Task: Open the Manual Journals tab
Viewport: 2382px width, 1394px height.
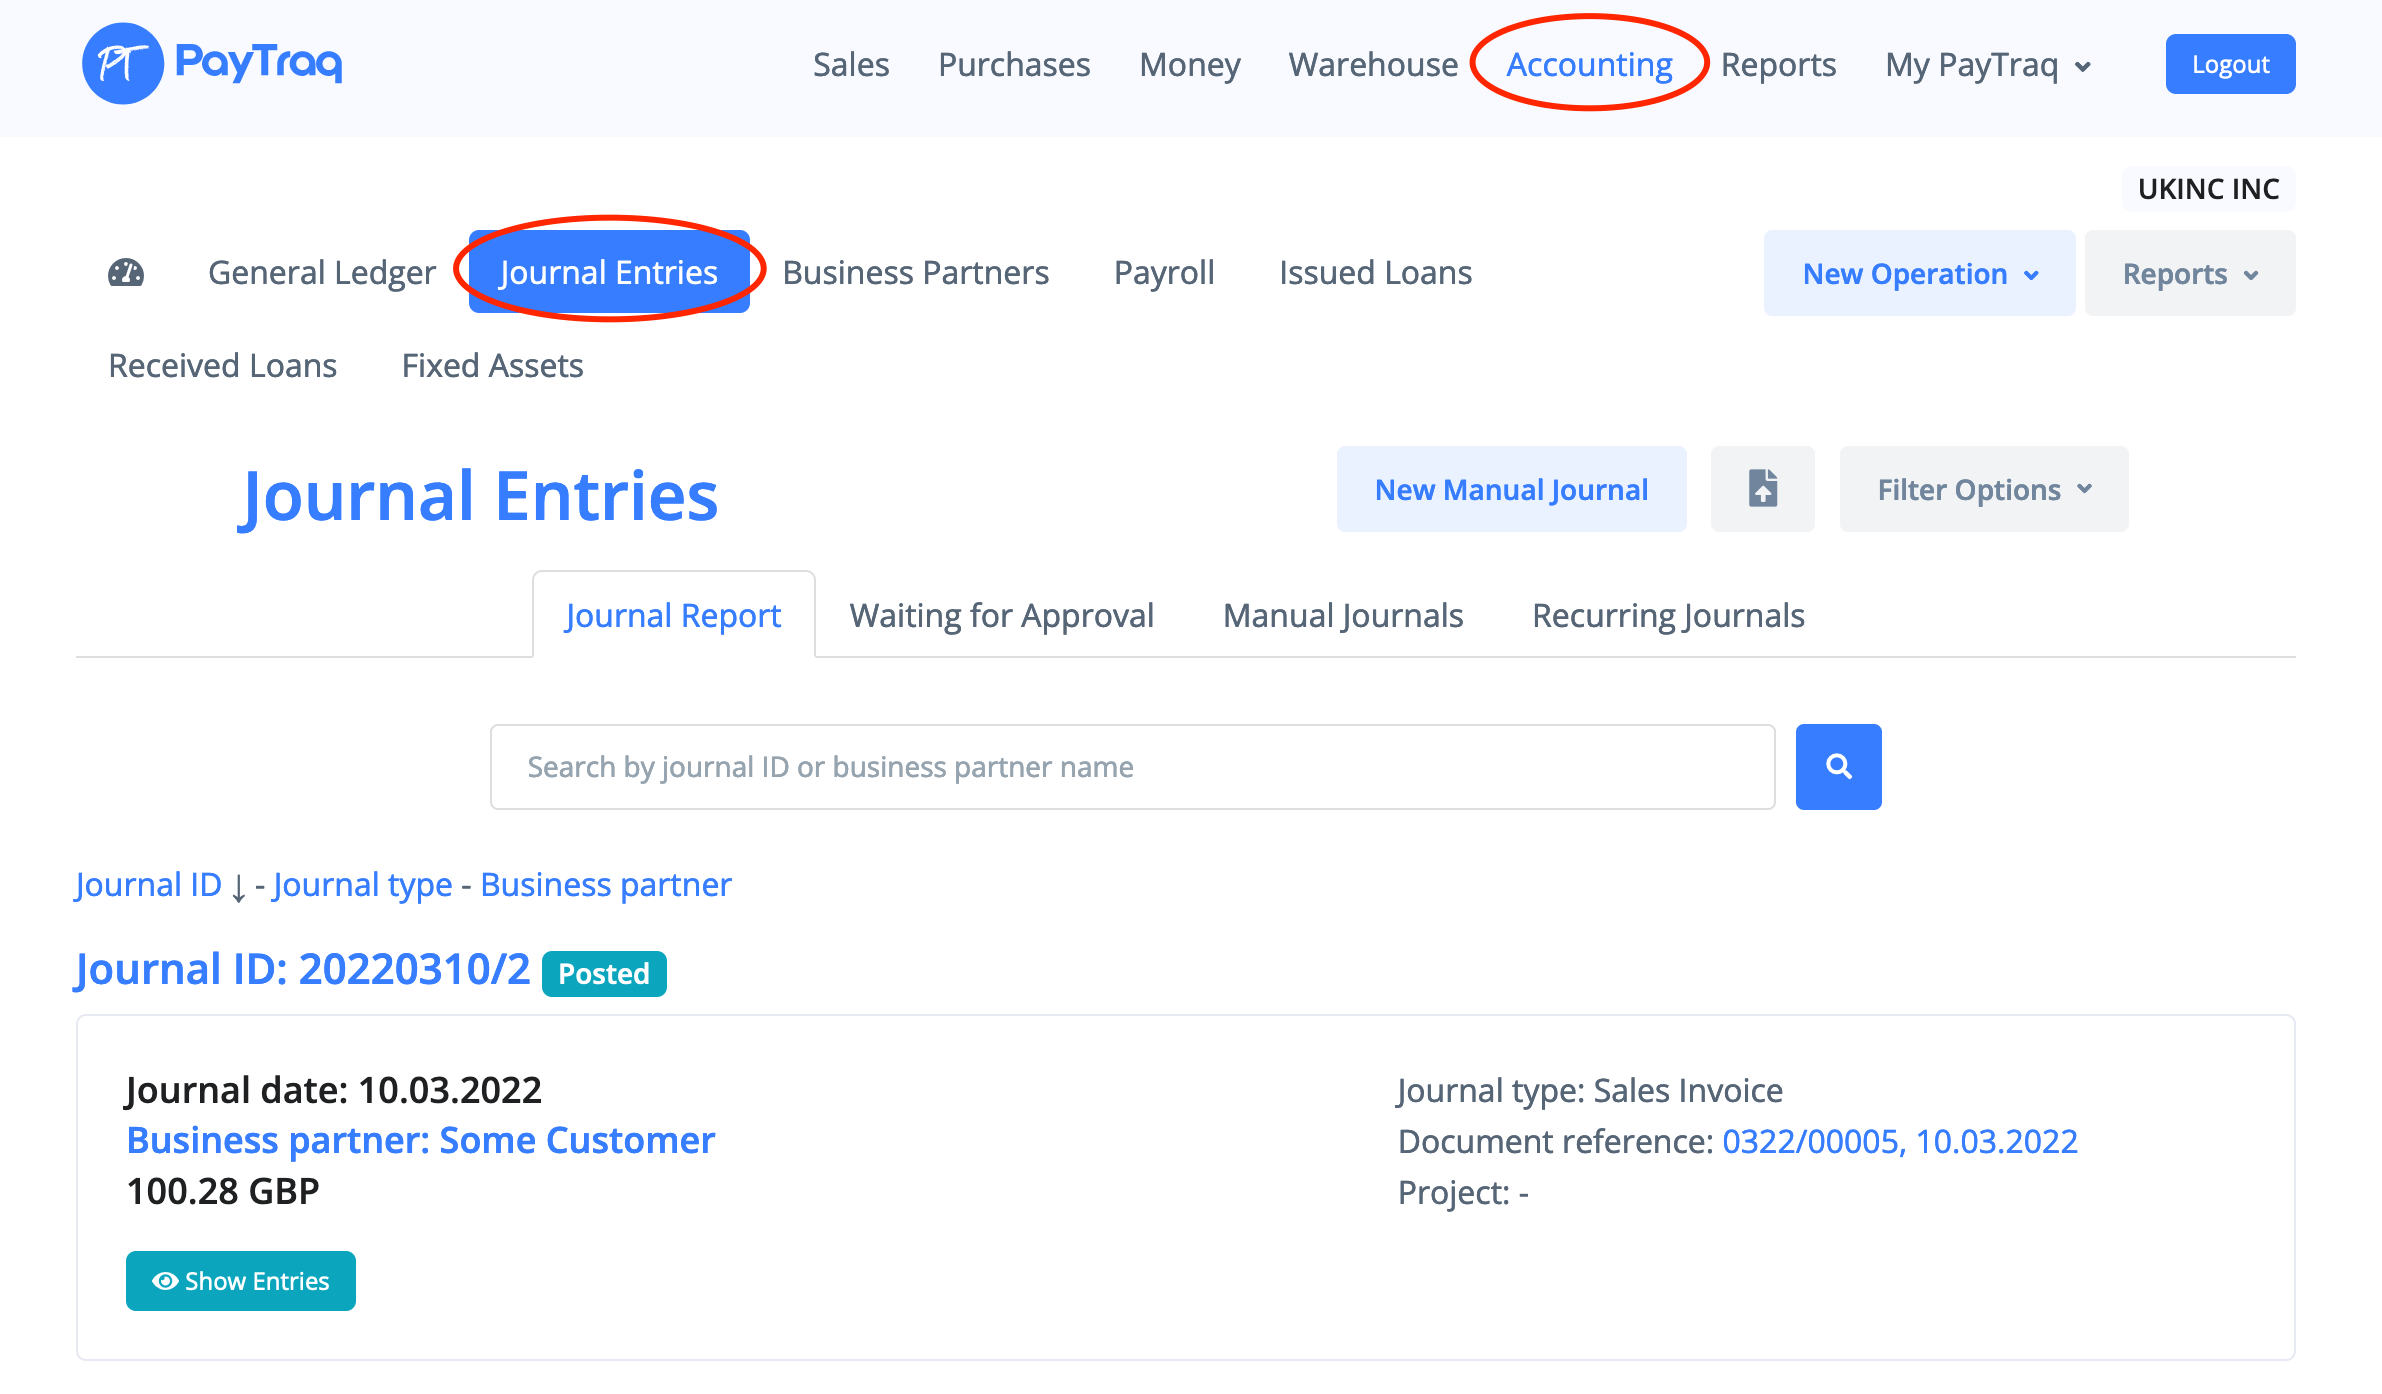Action: click(x=1342, y=615)
